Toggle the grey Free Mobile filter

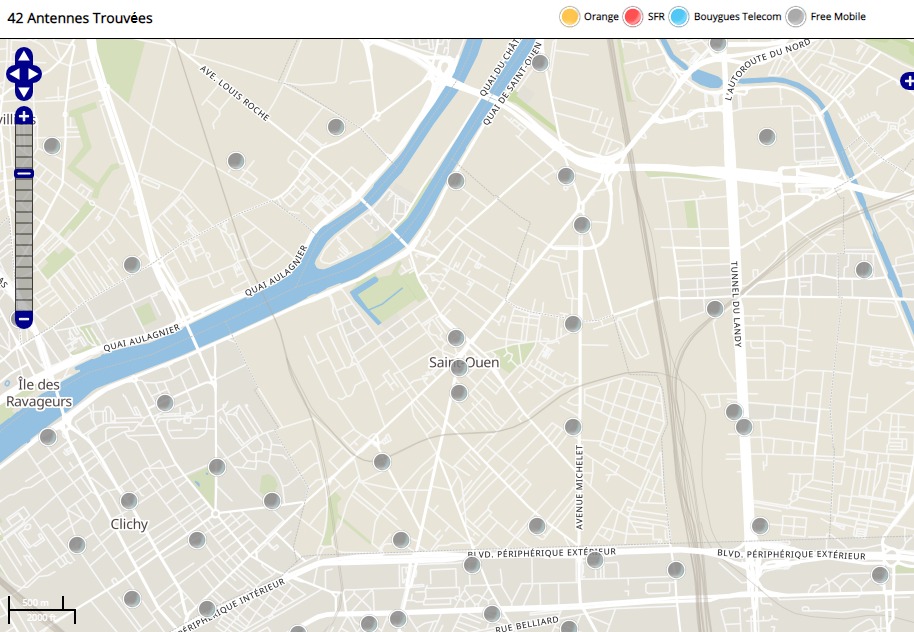tap(796, 17)
